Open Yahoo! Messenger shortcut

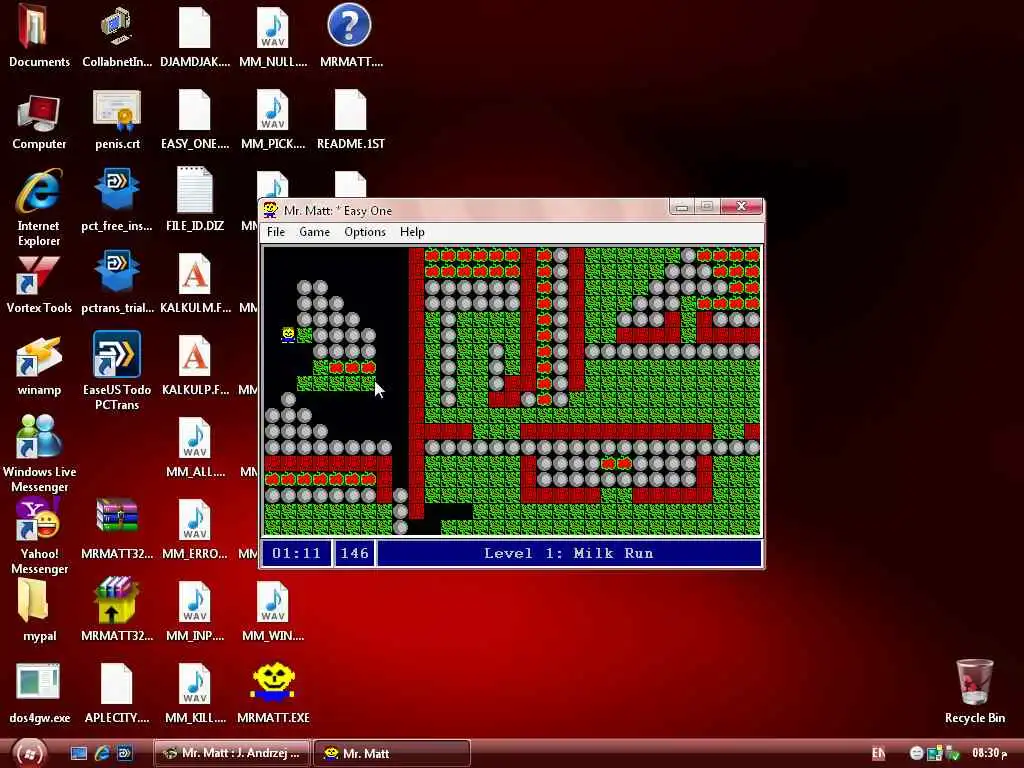pyautogui.click(x=39, y=536)
